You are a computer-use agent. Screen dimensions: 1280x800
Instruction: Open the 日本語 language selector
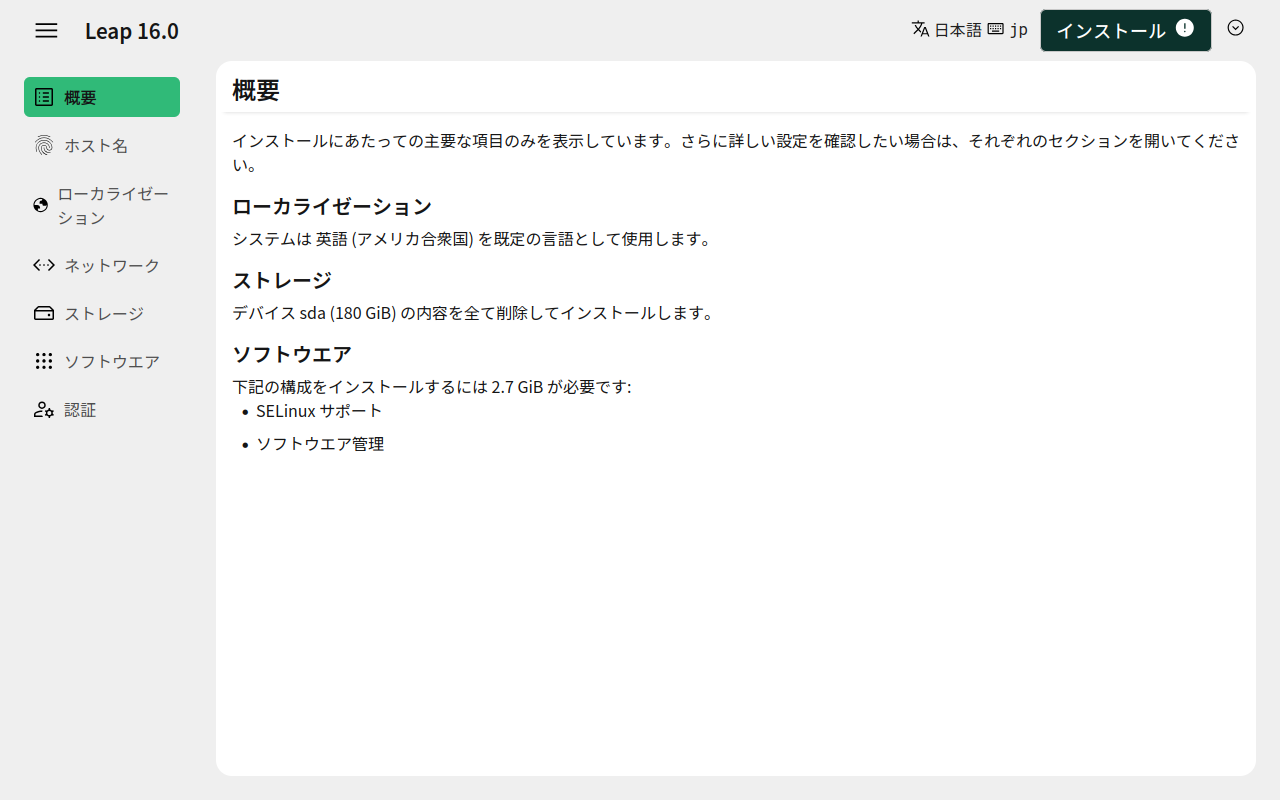click(958, 30)
